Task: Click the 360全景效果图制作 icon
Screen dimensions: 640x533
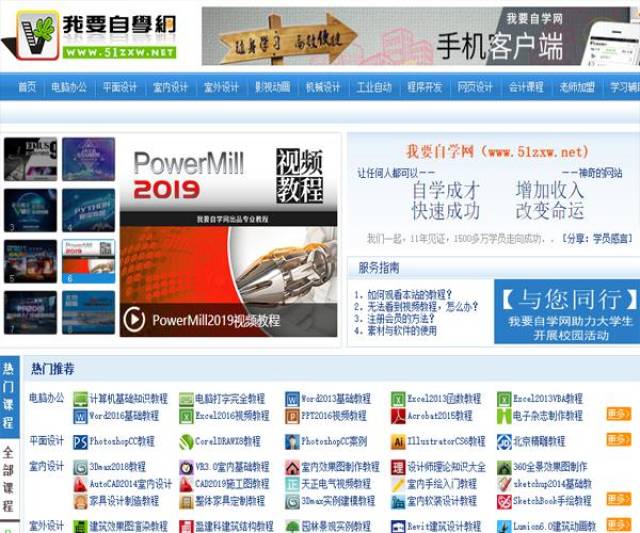Action: [x=504, y=467]
